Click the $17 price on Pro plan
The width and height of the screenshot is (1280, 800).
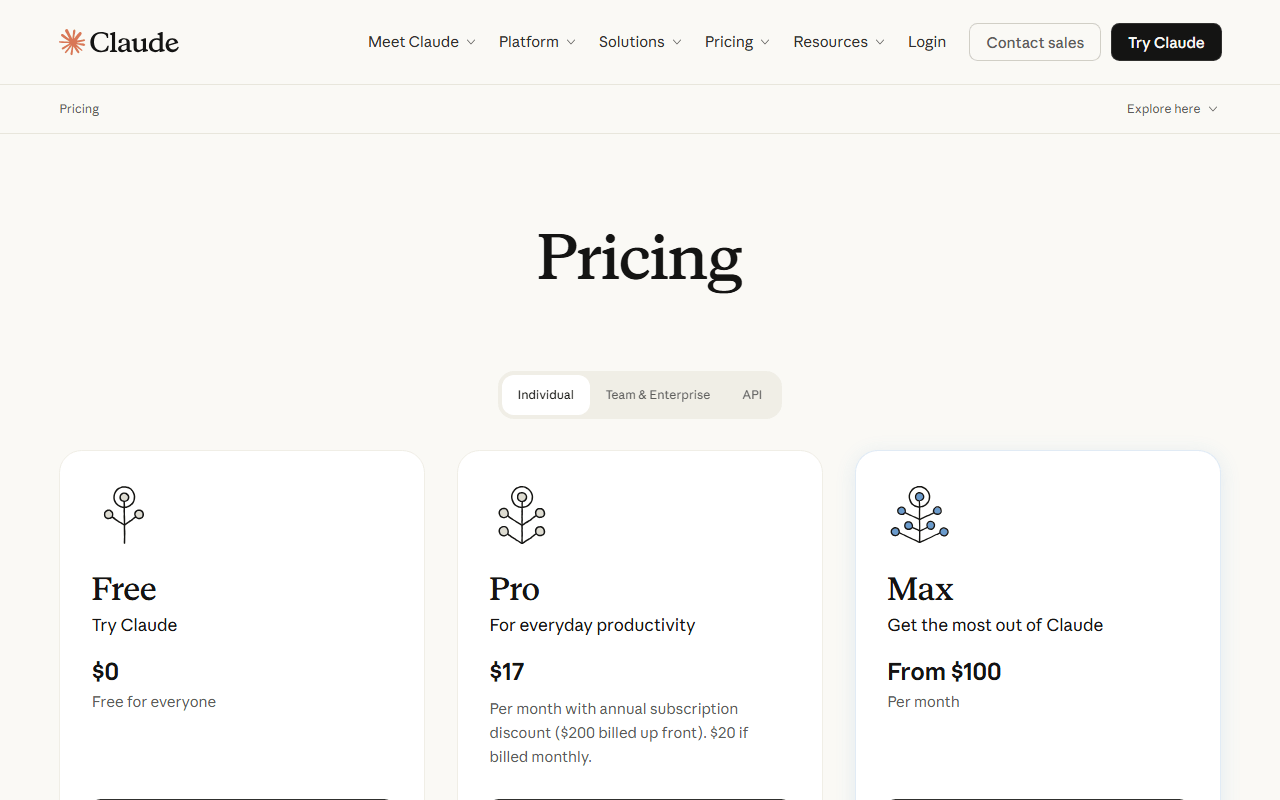(507, 671)
